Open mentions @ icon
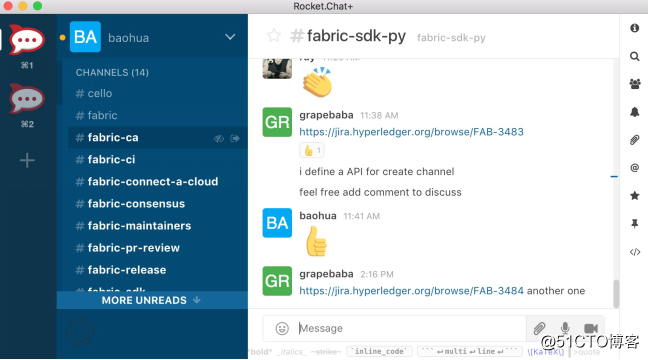This screenshot has height=360, width=649. coord(635,168)
